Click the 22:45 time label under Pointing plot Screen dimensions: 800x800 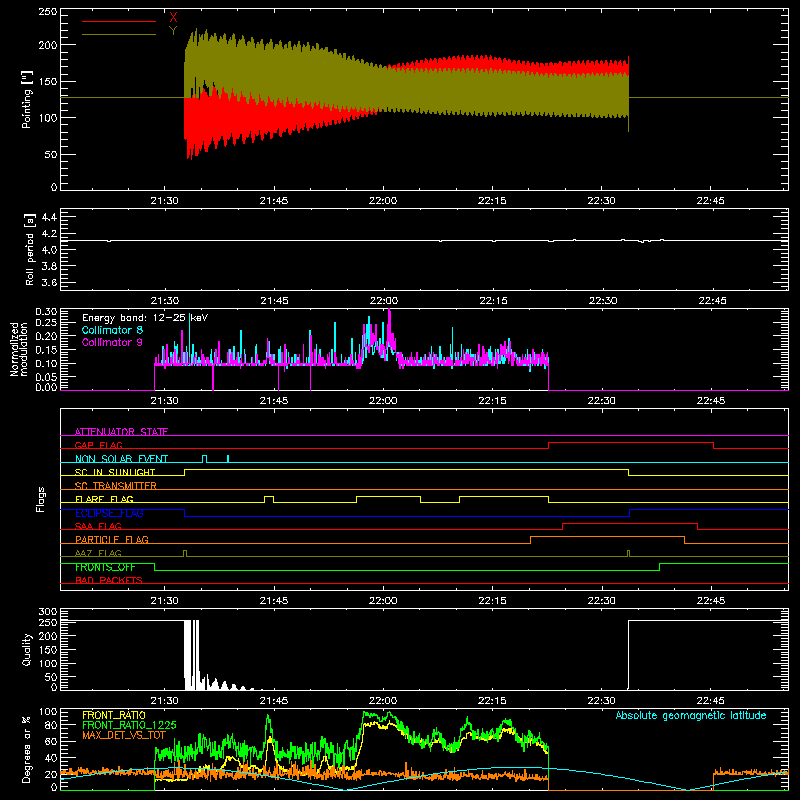[710, 201]
